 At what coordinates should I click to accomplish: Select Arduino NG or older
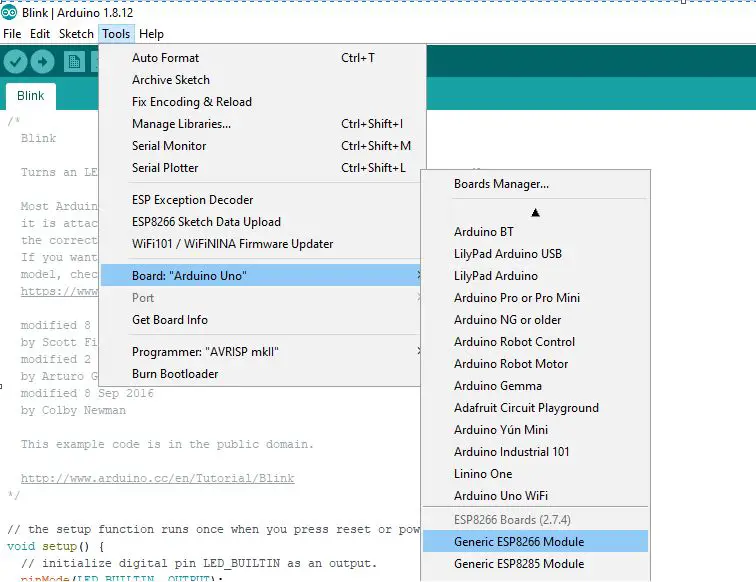pos(535,320)
